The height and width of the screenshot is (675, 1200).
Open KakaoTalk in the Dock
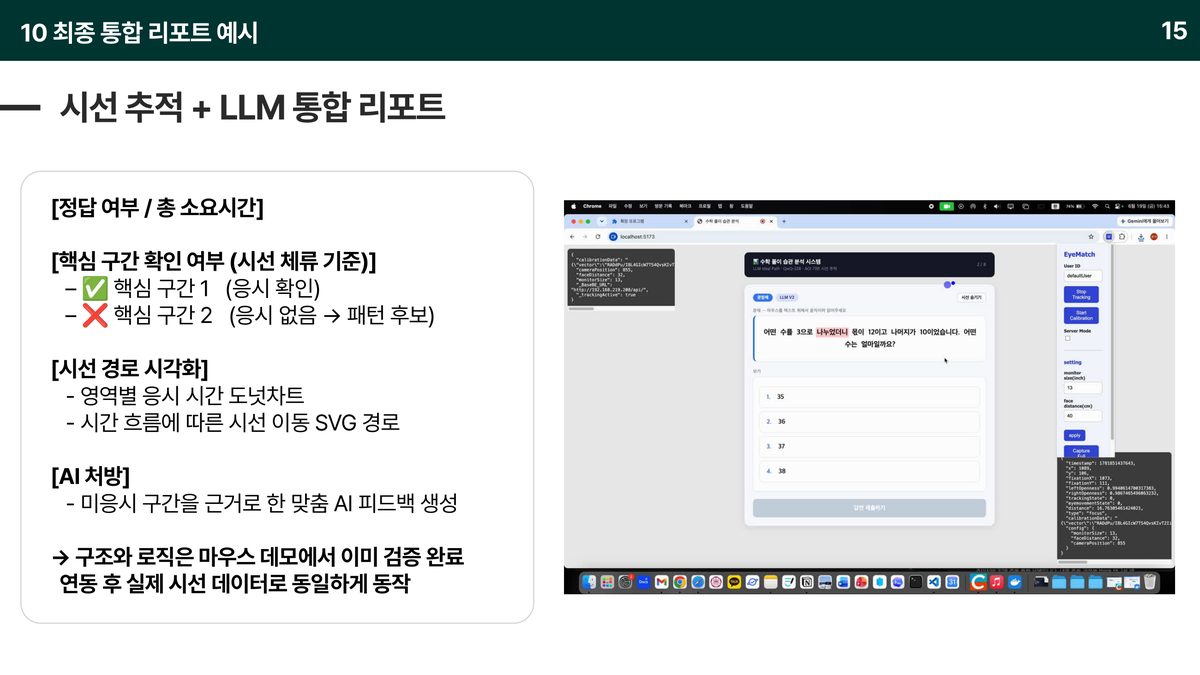click(x=734, y=582)
